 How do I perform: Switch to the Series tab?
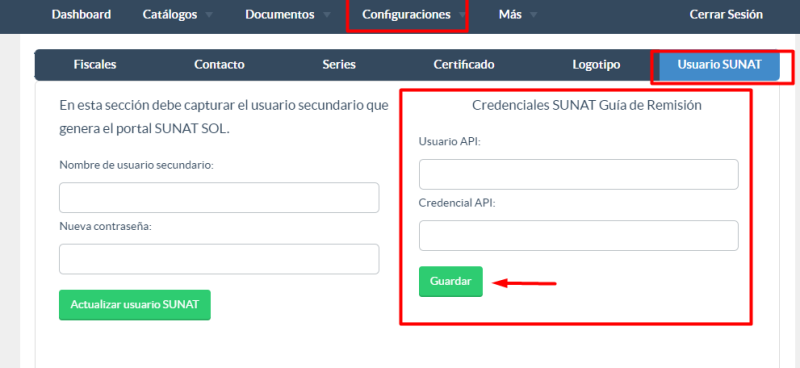pyautogui.click(x=339, y=65)
